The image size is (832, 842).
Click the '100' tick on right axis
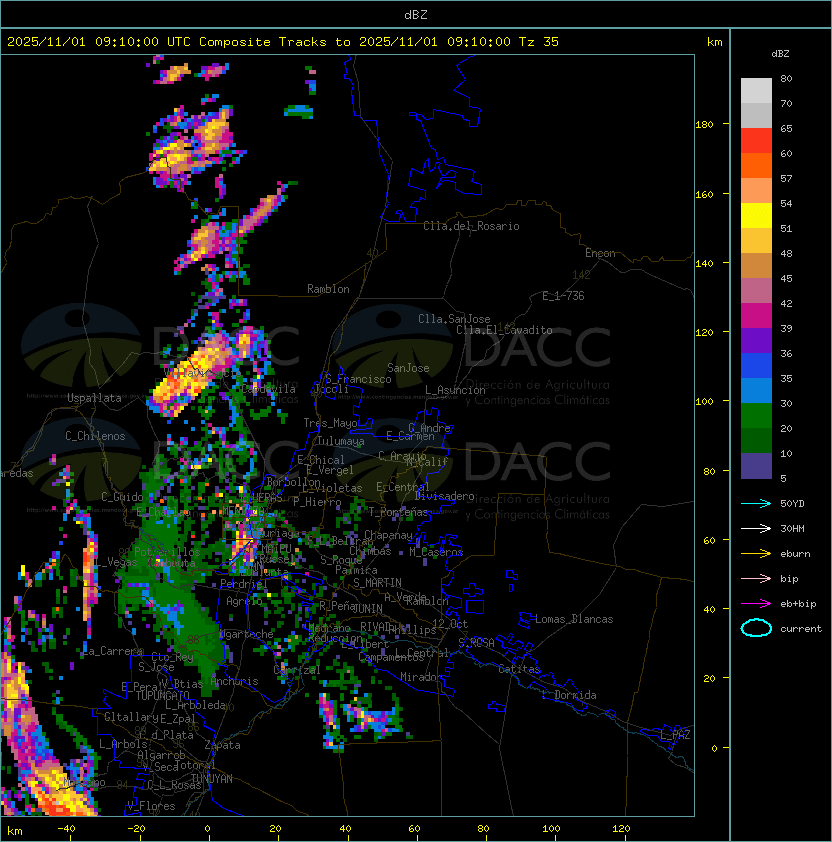coord(704,402)
